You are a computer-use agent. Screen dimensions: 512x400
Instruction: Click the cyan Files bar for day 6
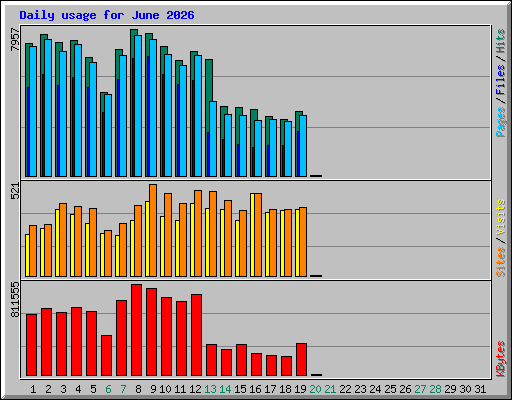(x=108, y=135)
